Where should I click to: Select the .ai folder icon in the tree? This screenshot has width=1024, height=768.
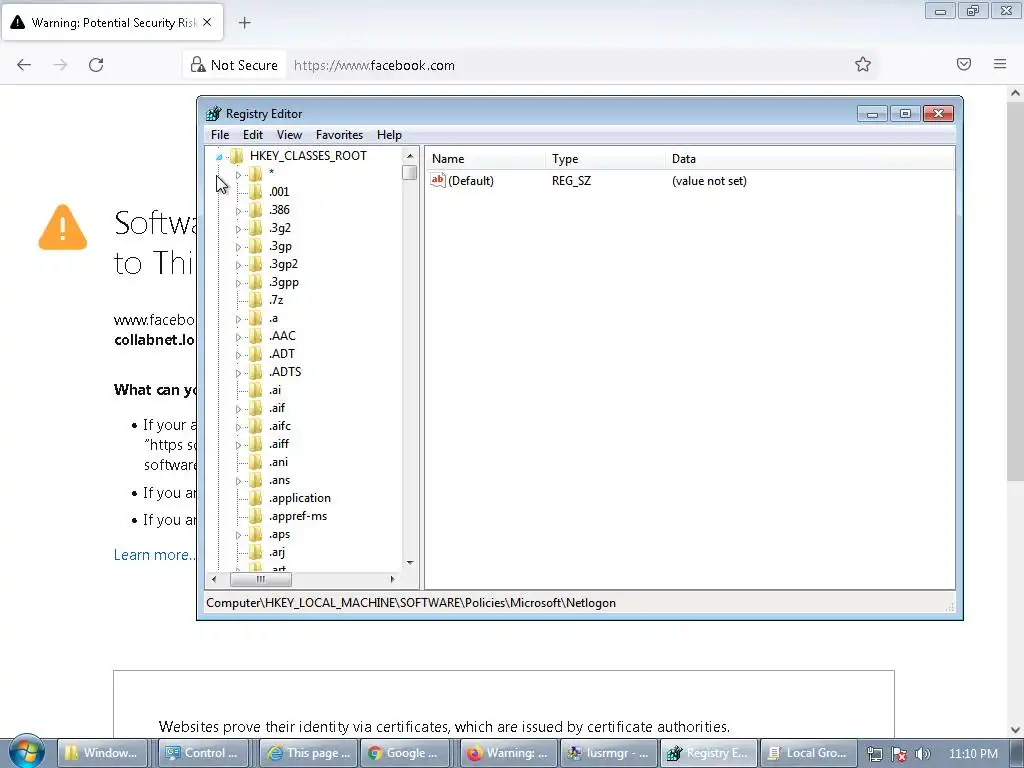[255, 390]
